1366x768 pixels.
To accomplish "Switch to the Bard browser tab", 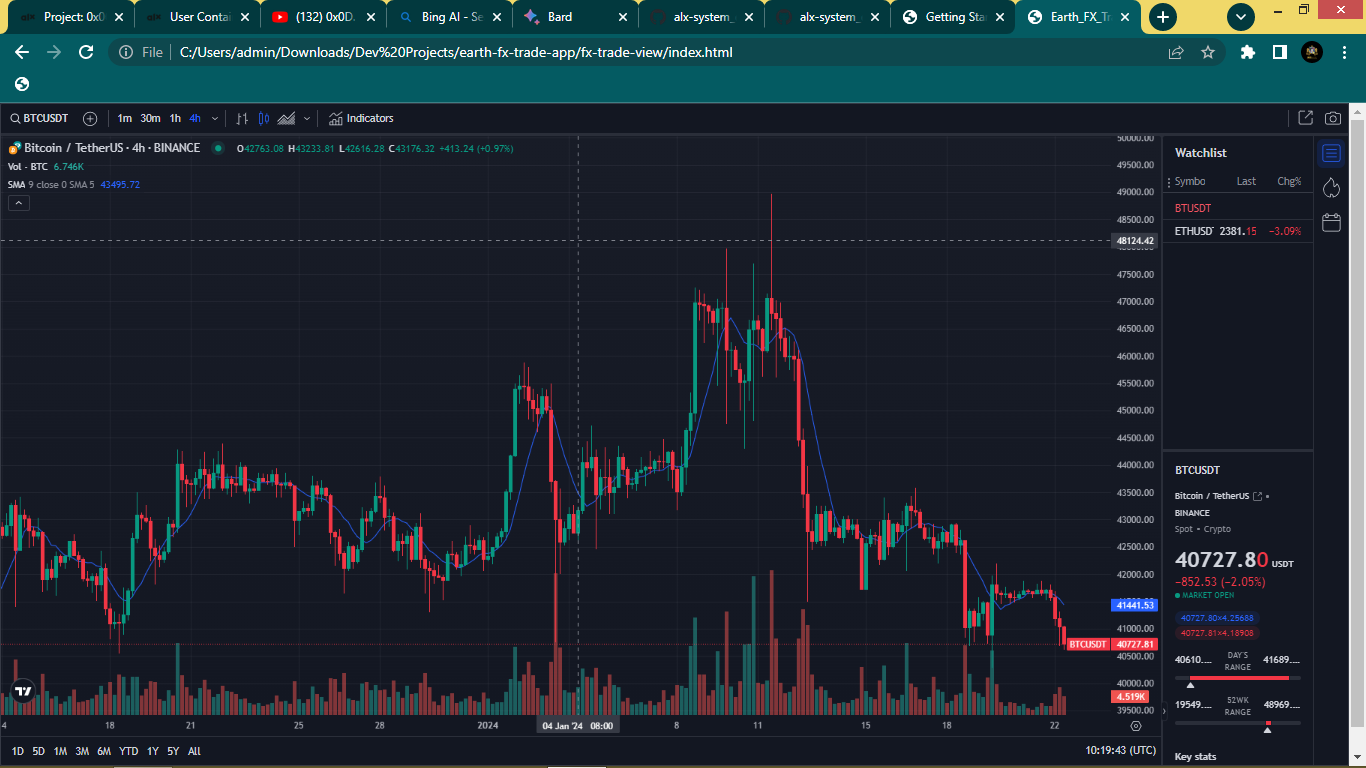I will [x=560, y=17].
